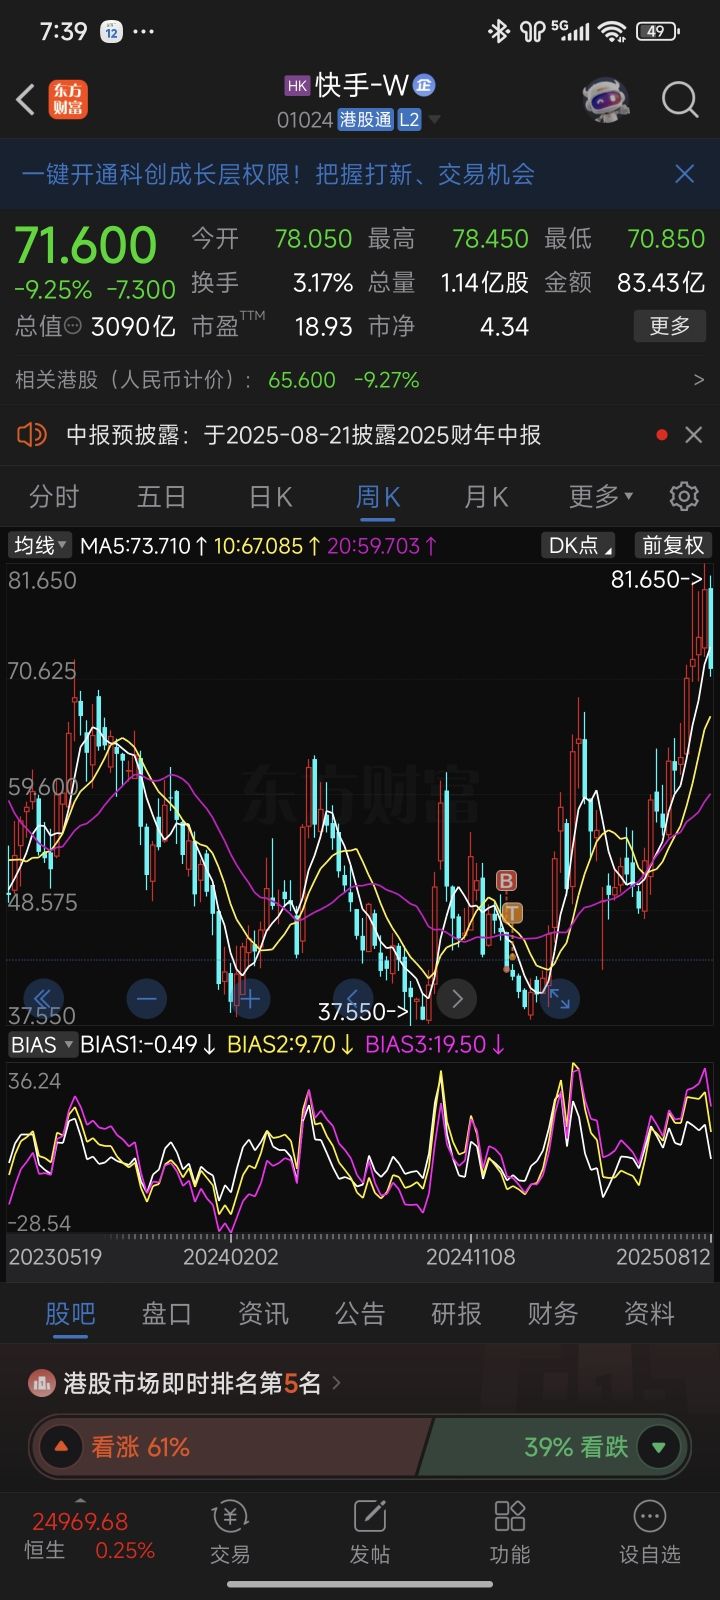Expand 港股市场即时排名 chevron
The width and height of the screenshot is (720, 1600).
[336, 1383]
